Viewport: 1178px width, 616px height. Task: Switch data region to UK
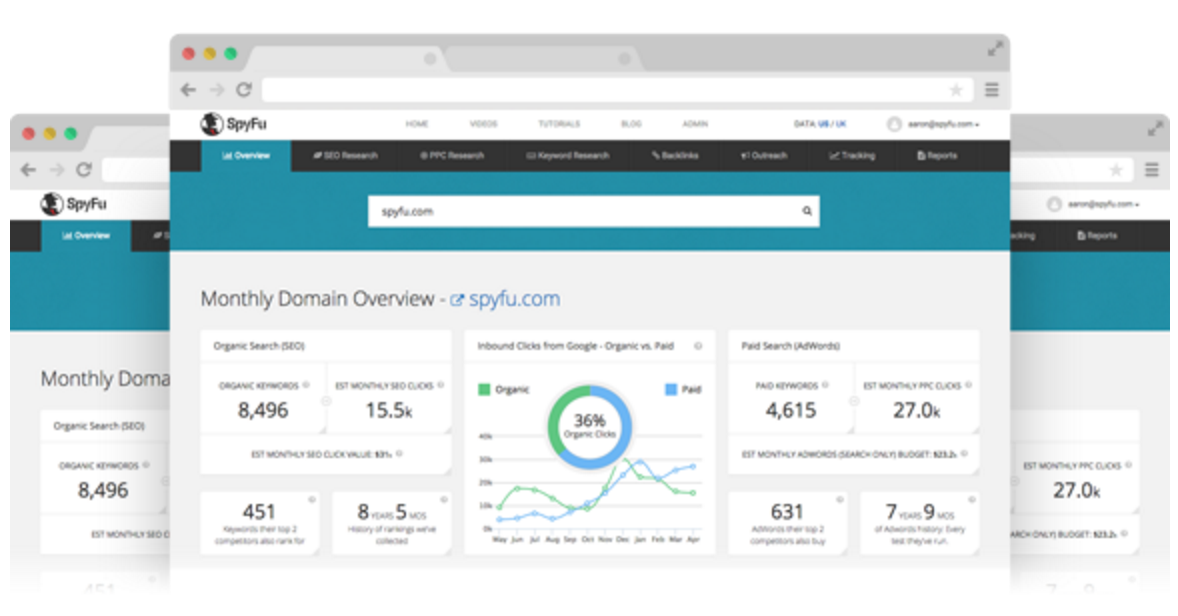[x=840, y=124]
